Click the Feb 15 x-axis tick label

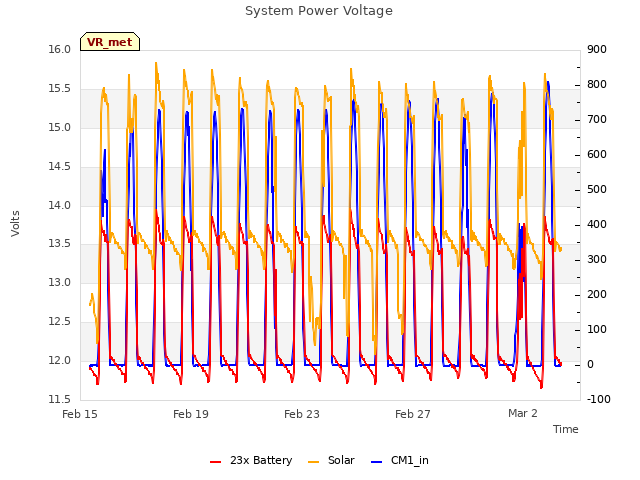pyautogui.click(x=80, y=414)
